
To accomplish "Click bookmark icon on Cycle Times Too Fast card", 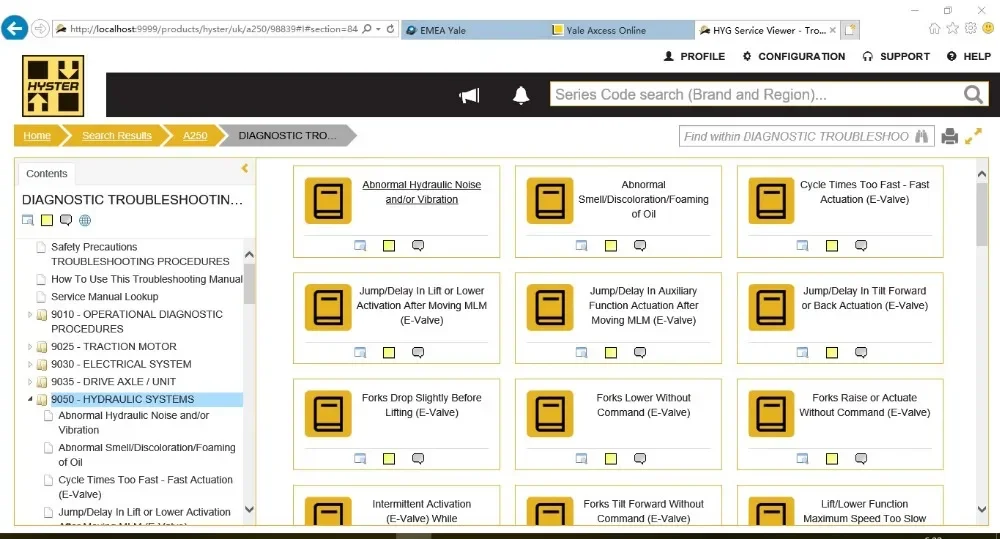I will point(802,246).
